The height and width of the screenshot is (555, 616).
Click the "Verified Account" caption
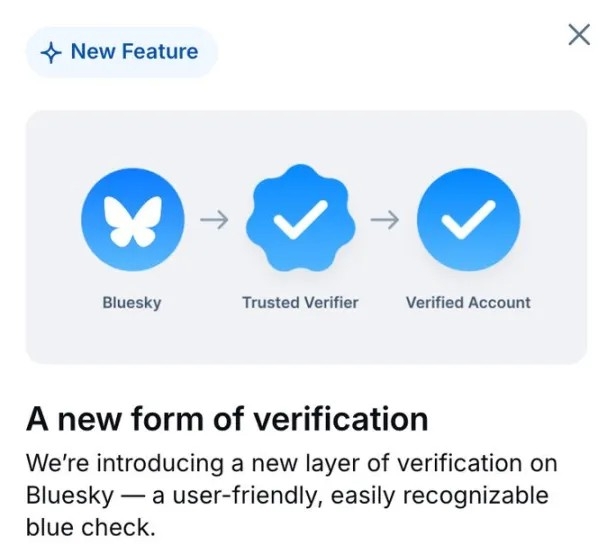tap(467, 302)
